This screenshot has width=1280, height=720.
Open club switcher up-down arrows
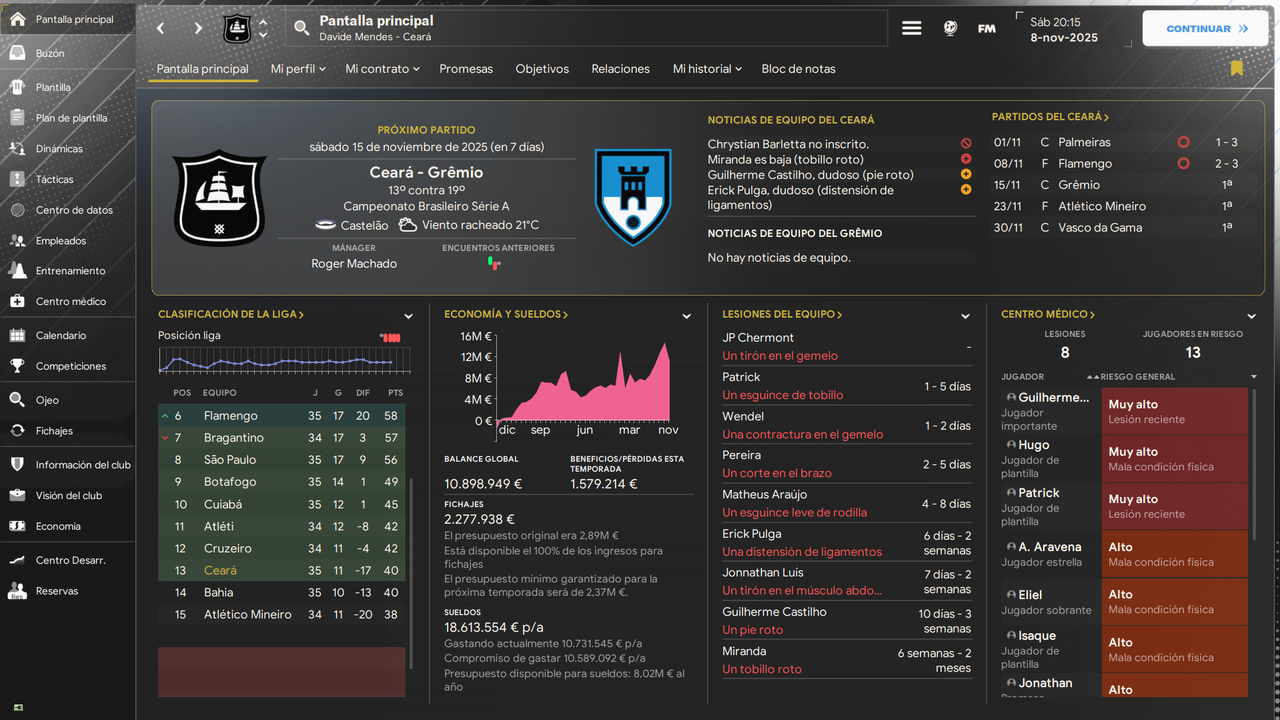[263, 29]
